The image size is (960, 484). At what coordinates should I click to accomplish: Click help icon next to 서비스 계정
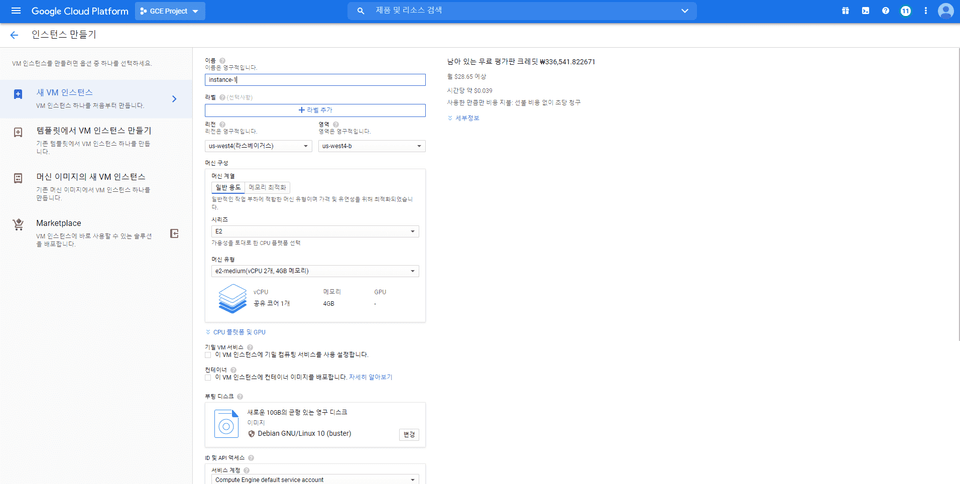(x=246, y=471)
